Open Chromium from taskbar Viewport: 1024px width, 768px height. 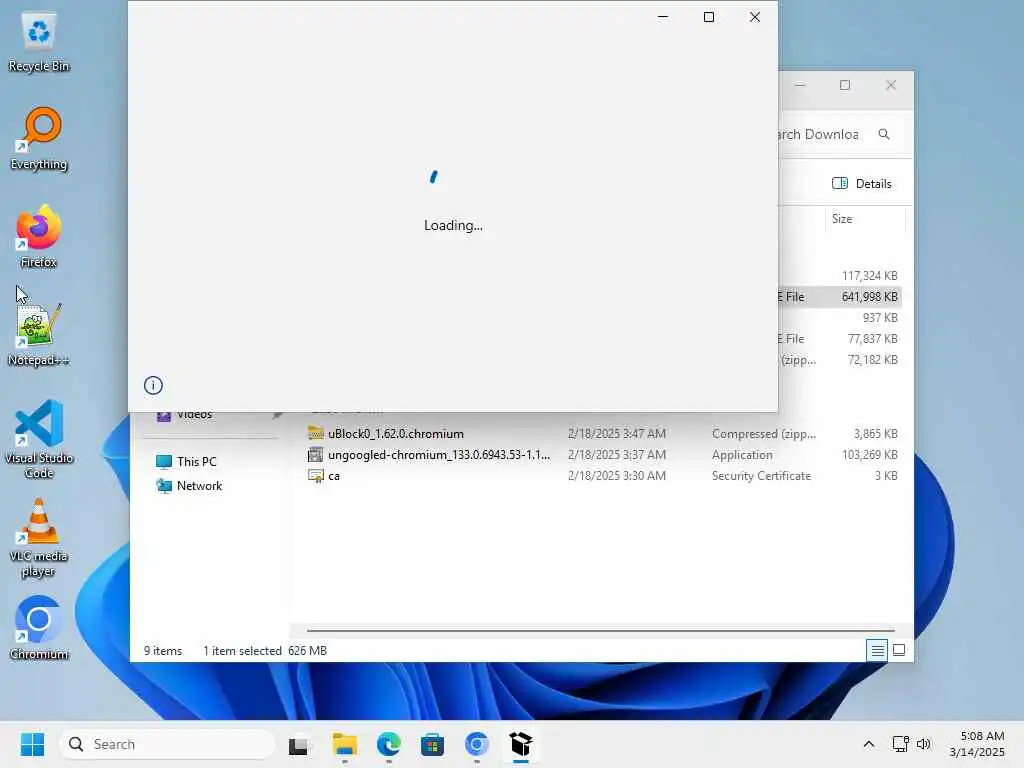[x=477, y=744]
